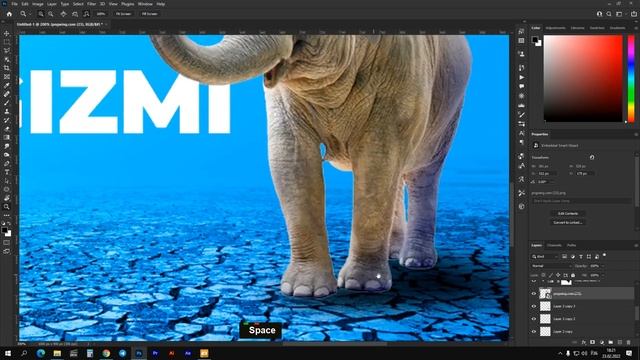Add a layer style with fx icon

click(584, 342)
